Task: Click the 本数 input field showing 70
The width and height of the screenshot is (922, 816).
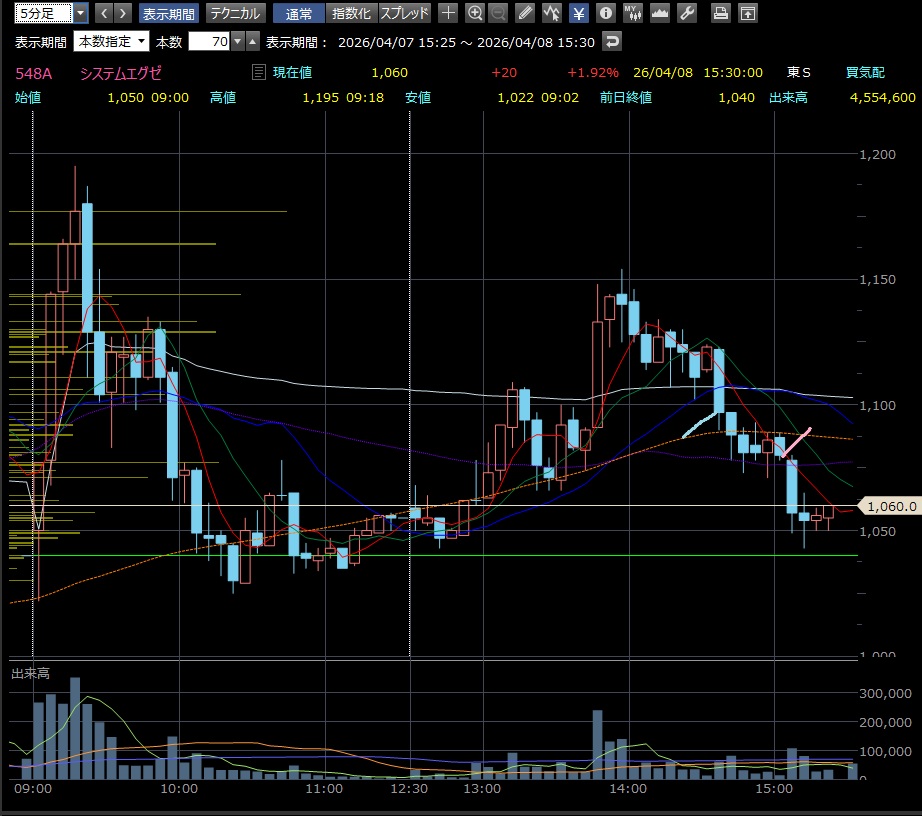Action: coord(208,42)
